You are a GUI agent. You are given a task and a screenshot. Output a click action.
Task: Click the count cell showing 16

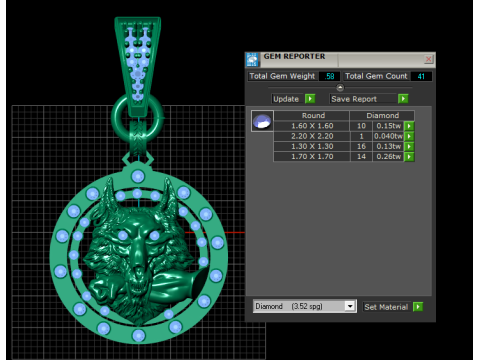[361, 146]
